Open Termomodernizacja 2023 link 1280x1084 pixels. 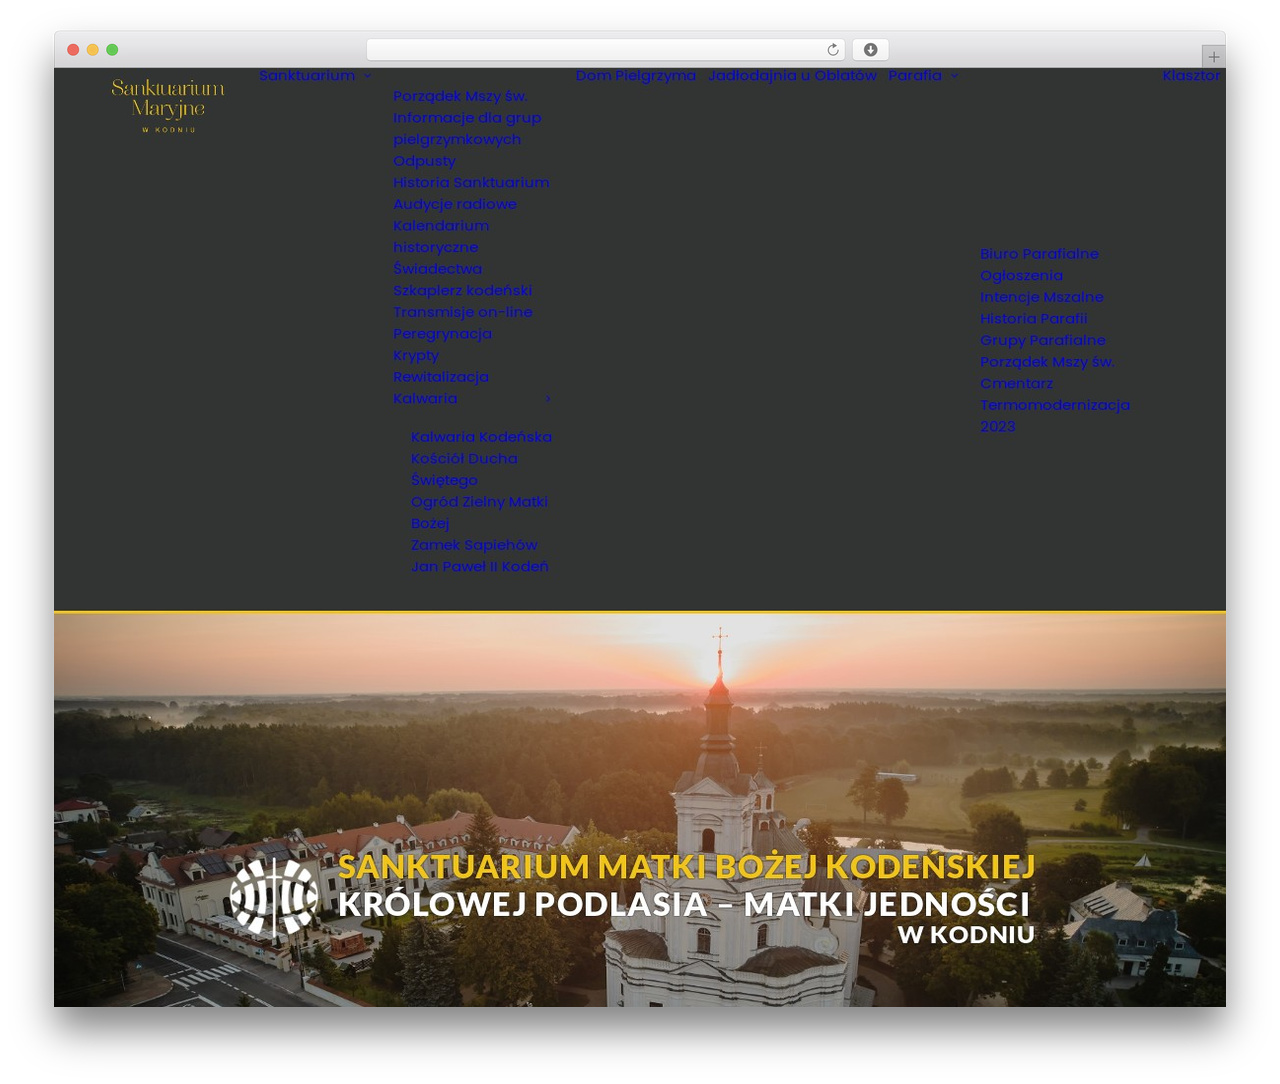1055,416
